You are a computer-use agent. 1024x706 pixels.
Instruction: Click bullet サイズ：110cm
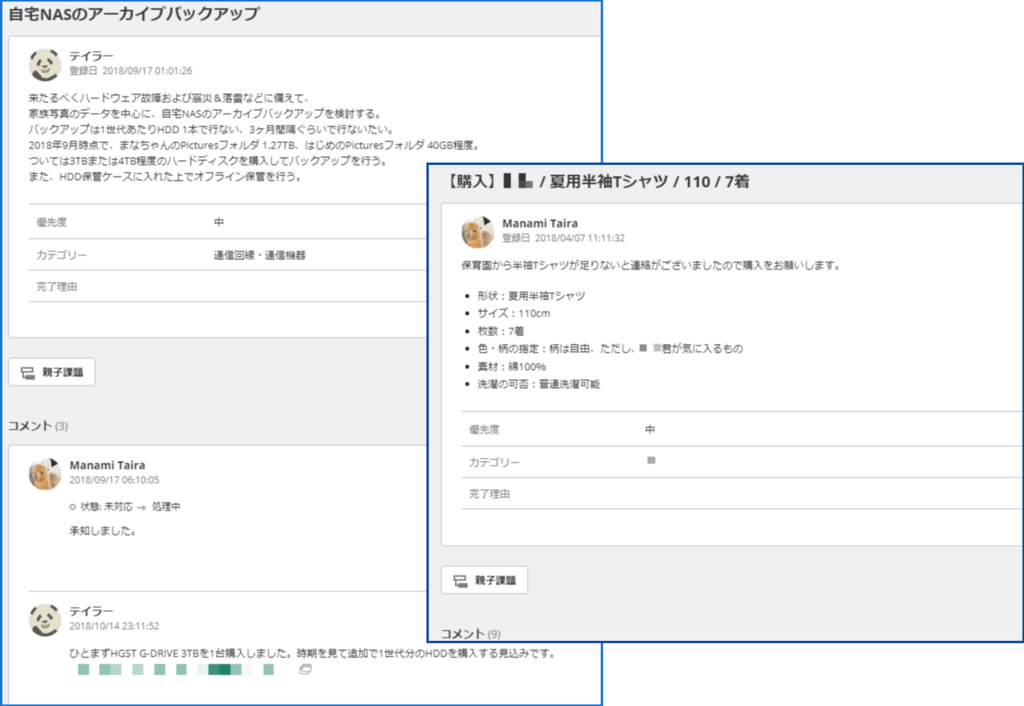coord(513,313)
